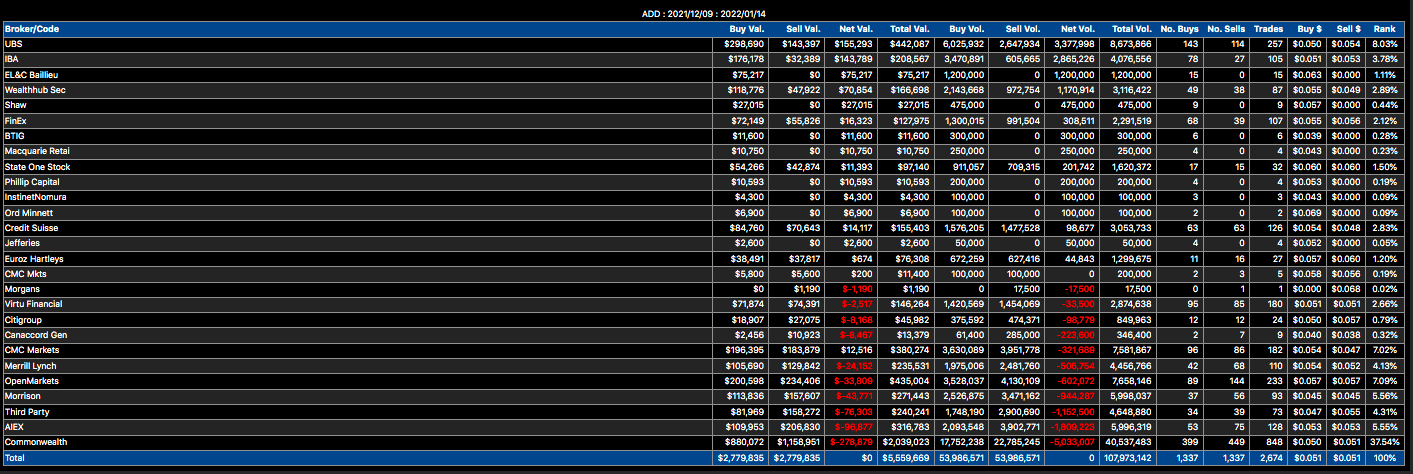The image size is (1413, 474).
Task: Select the Morgans broker name
Action: point(22,288)
